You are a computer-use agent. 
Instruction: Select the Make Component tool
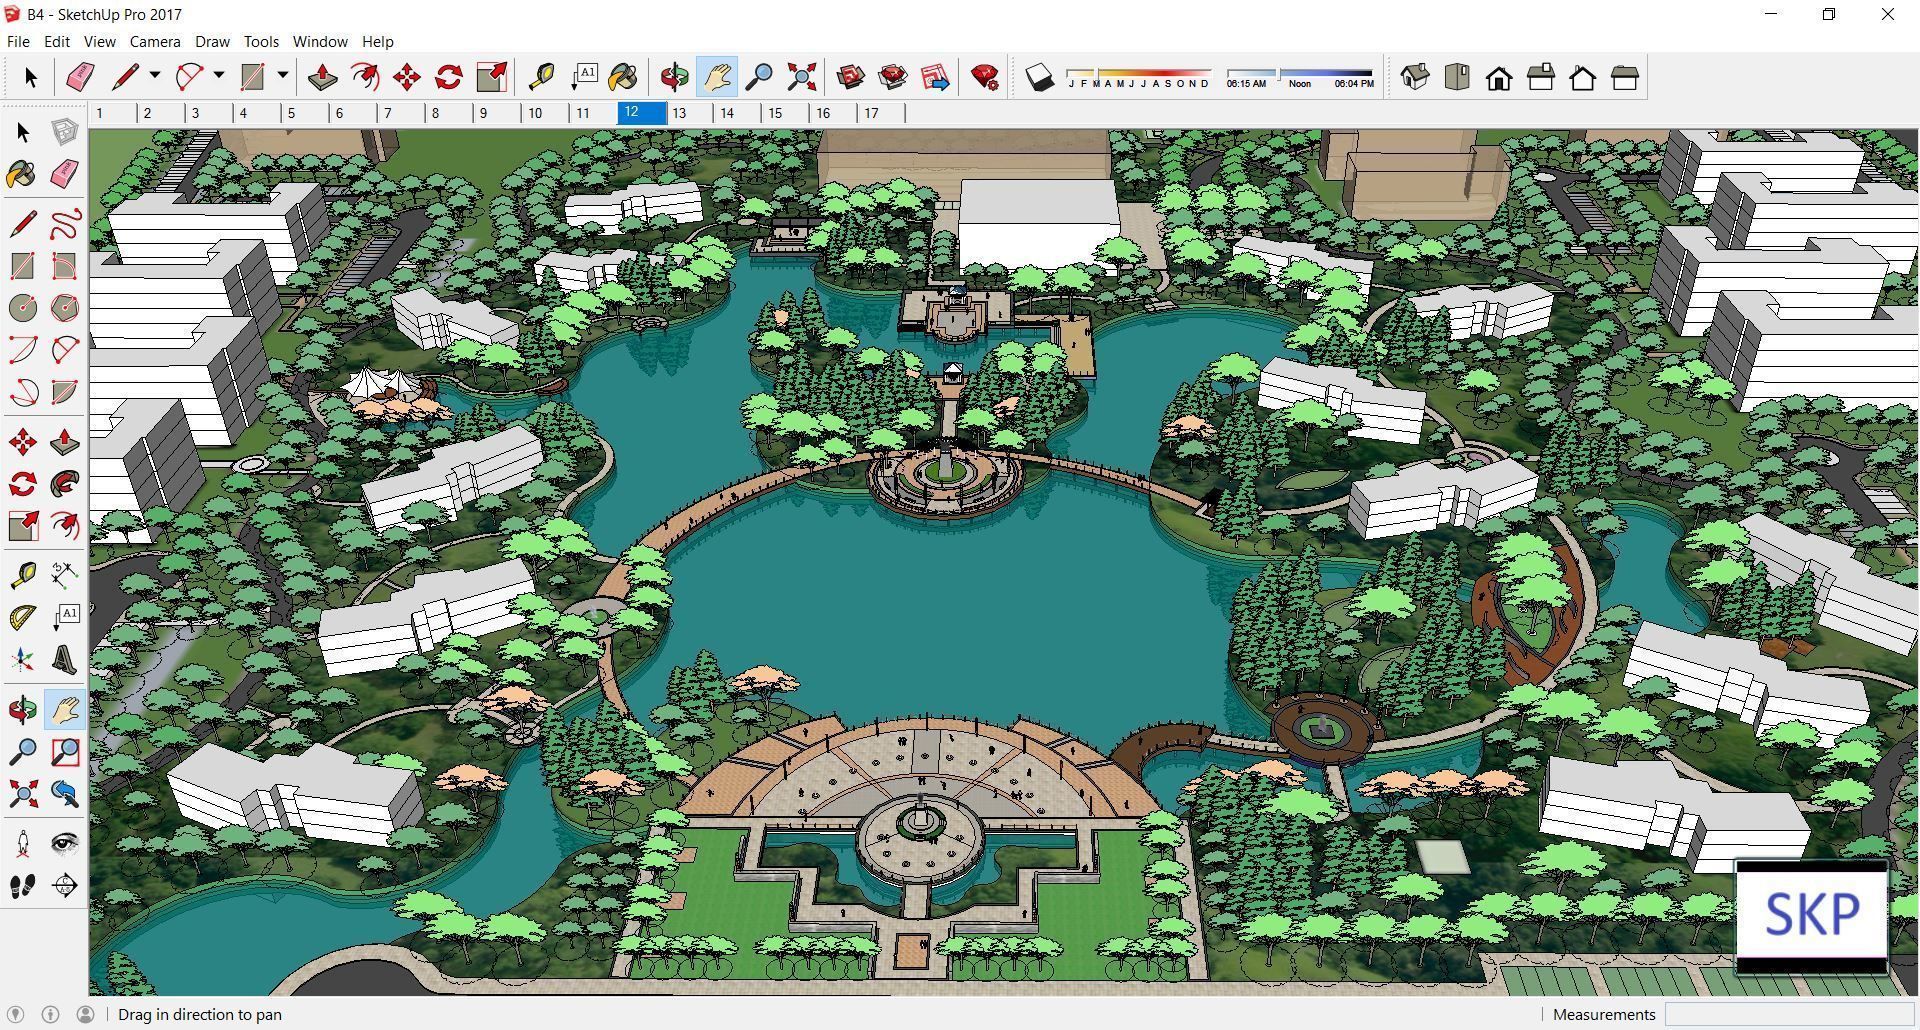click(x=64, y=132)
